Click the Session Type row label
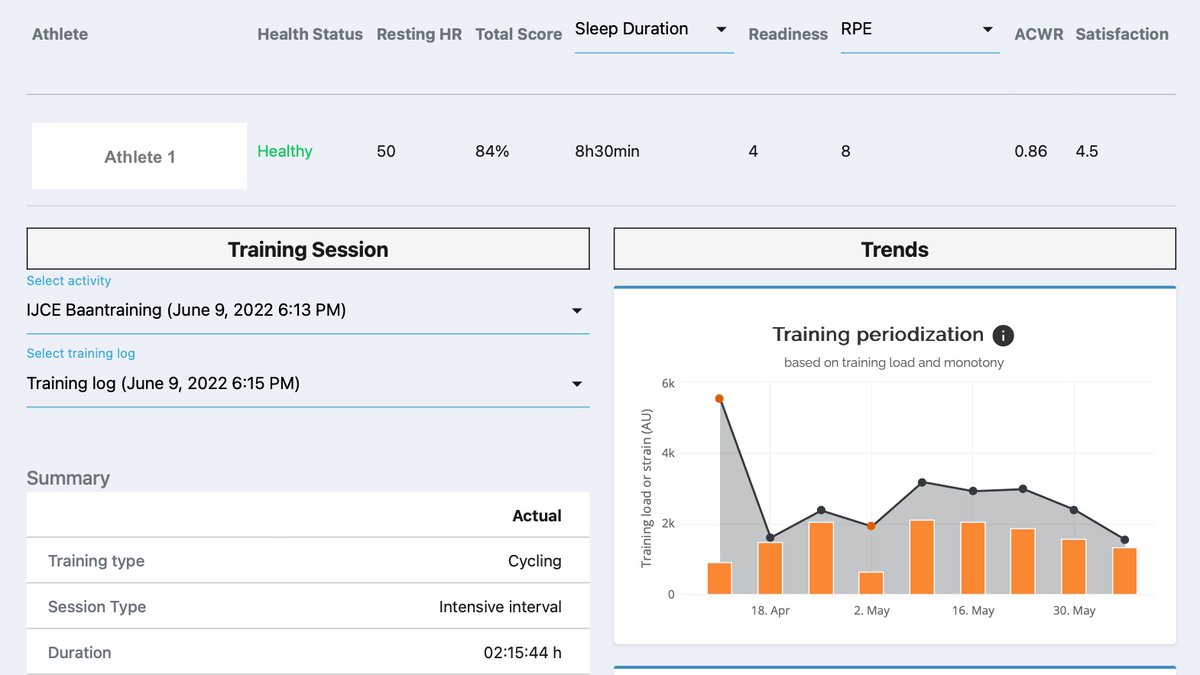1200x675 pixels. 97,607
